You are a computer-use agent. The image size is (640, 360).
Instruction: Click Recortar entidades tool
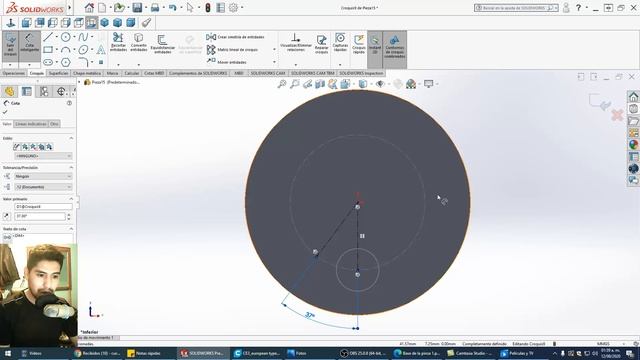pyautogui.click(x=118, y=42)
